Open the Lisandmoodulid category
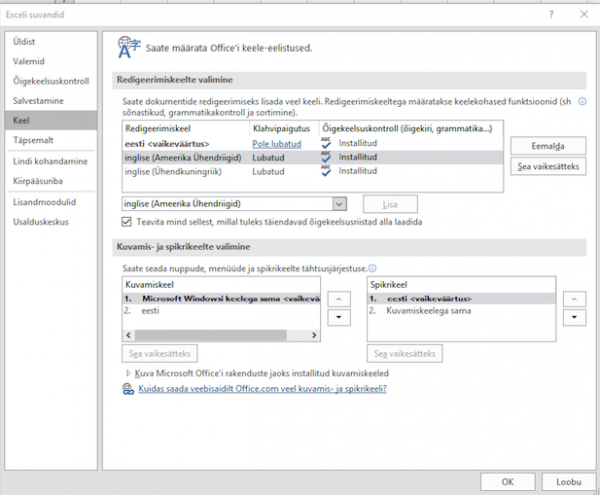 [x=51, y=202]
